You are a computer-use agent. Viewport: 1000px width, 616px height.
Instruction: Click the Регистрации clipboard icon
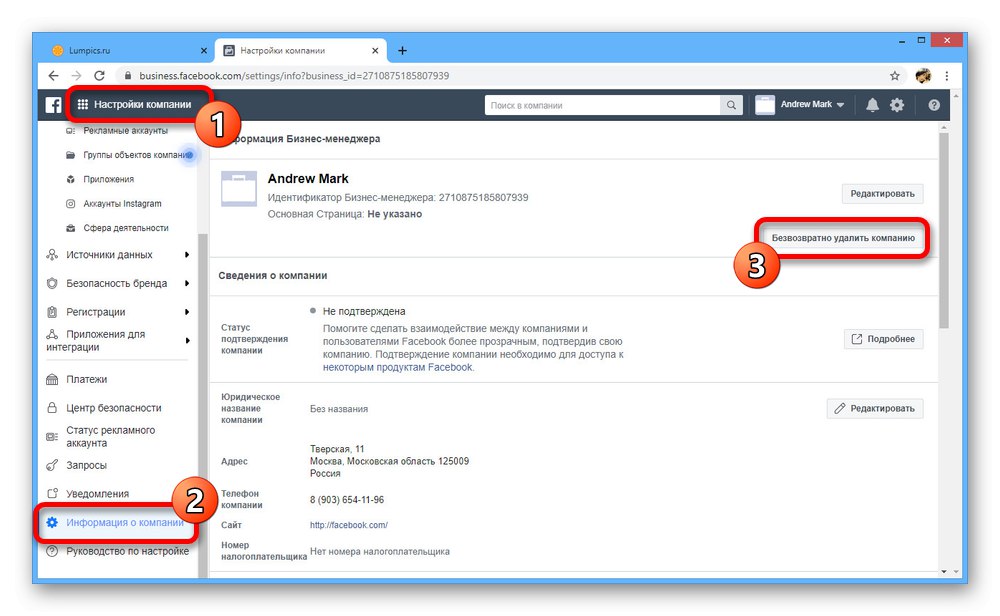pyautogui.click(x=52, y=312)
